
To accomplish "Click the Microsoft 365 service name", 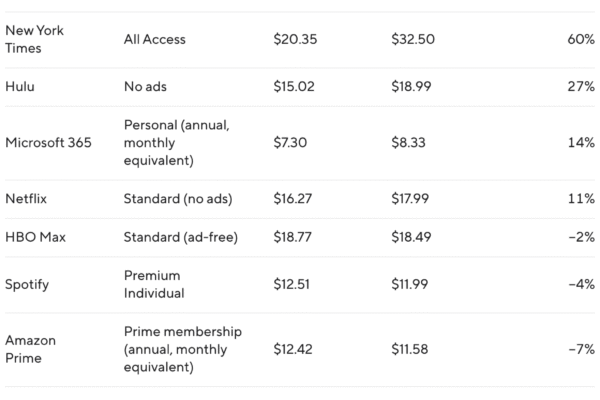I will click(x=48, y=142).
